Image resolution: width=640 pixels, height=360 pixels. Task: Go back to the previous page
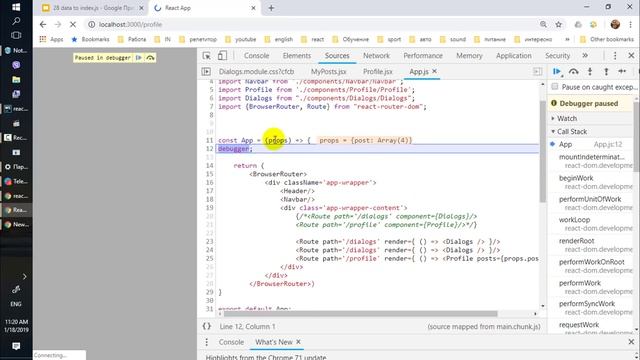(43, 24)
